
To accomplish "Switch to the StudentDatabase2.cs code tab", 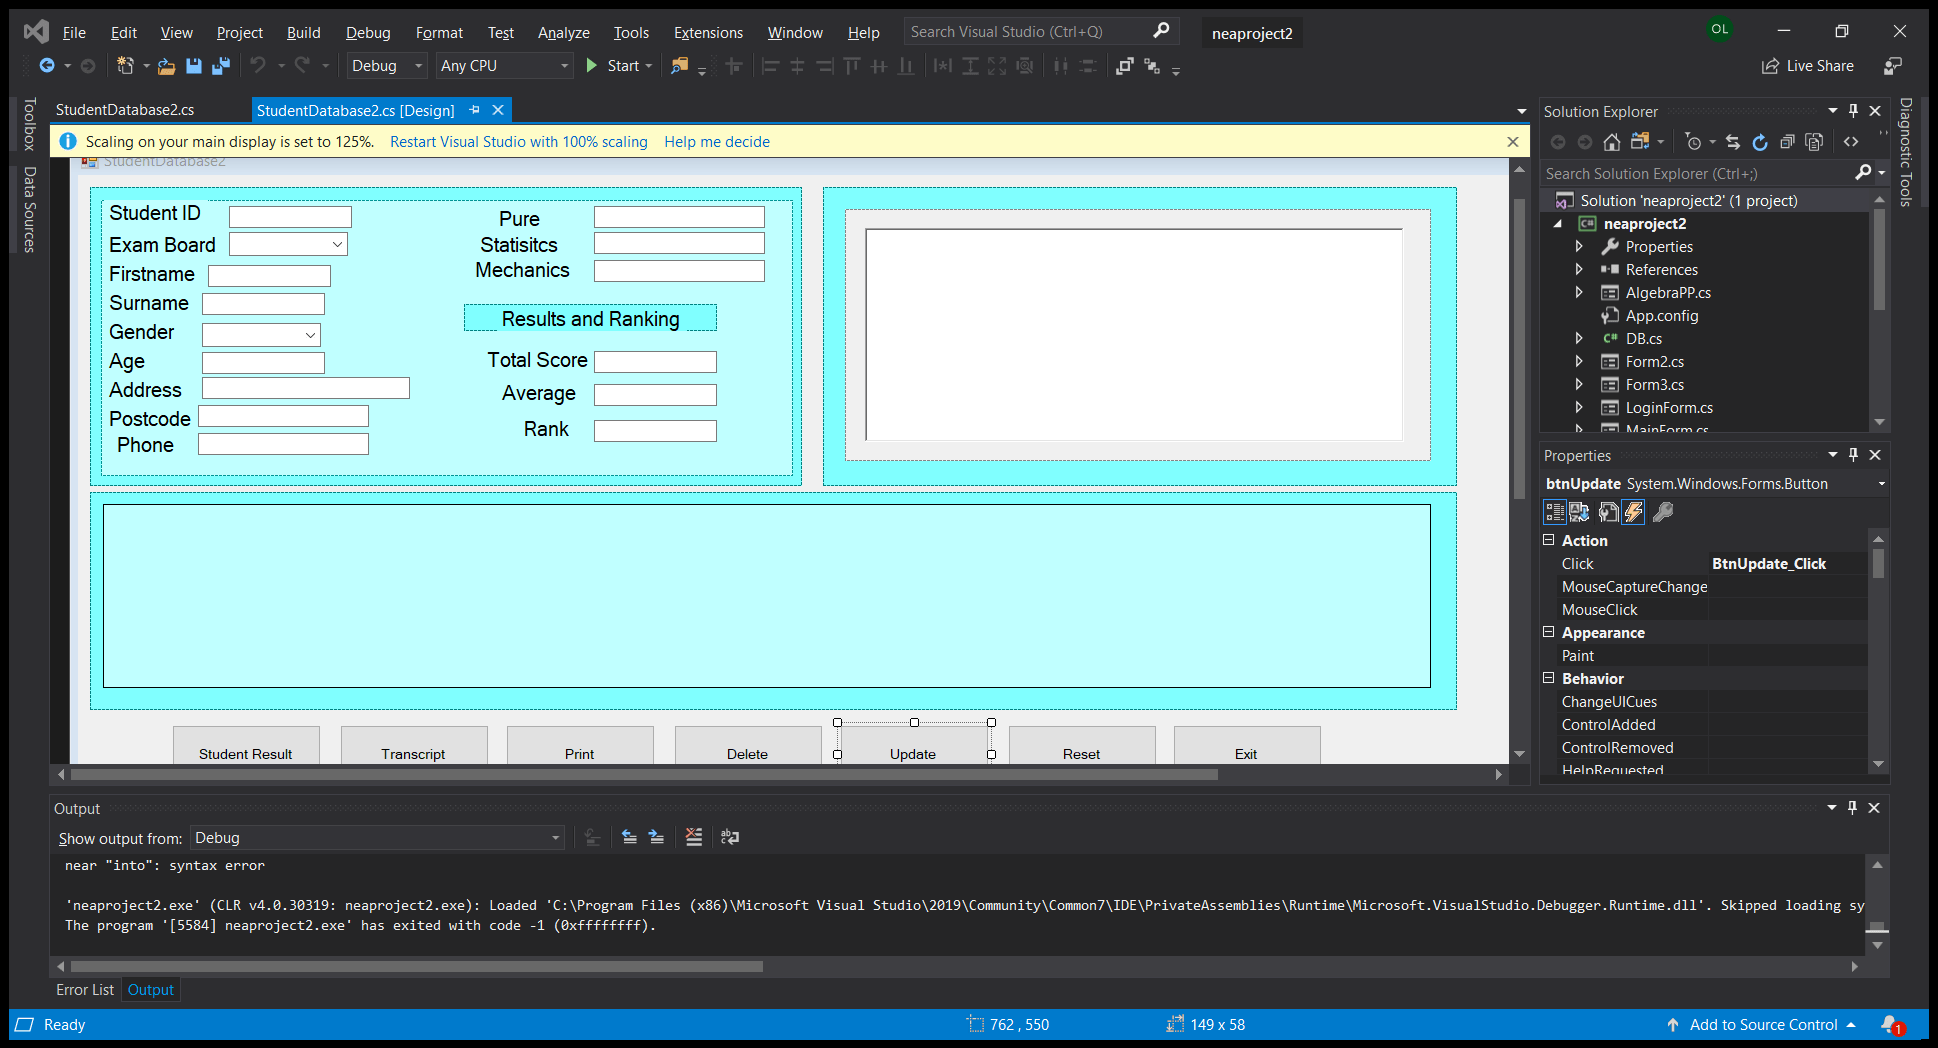I will 125,110.
